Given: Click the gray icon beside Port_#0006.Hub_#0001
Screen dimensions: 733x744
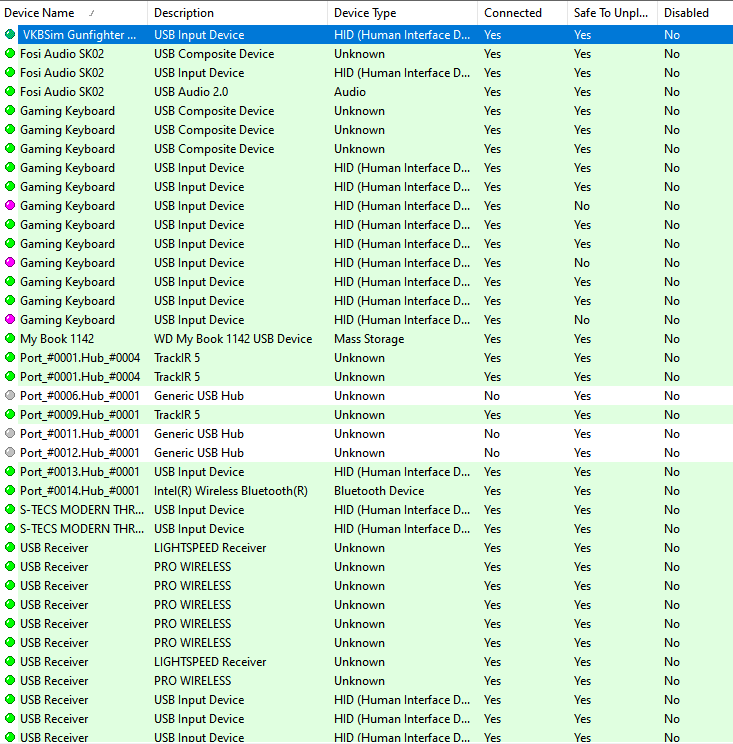Looking at the screenshot, I should point(10,395).
